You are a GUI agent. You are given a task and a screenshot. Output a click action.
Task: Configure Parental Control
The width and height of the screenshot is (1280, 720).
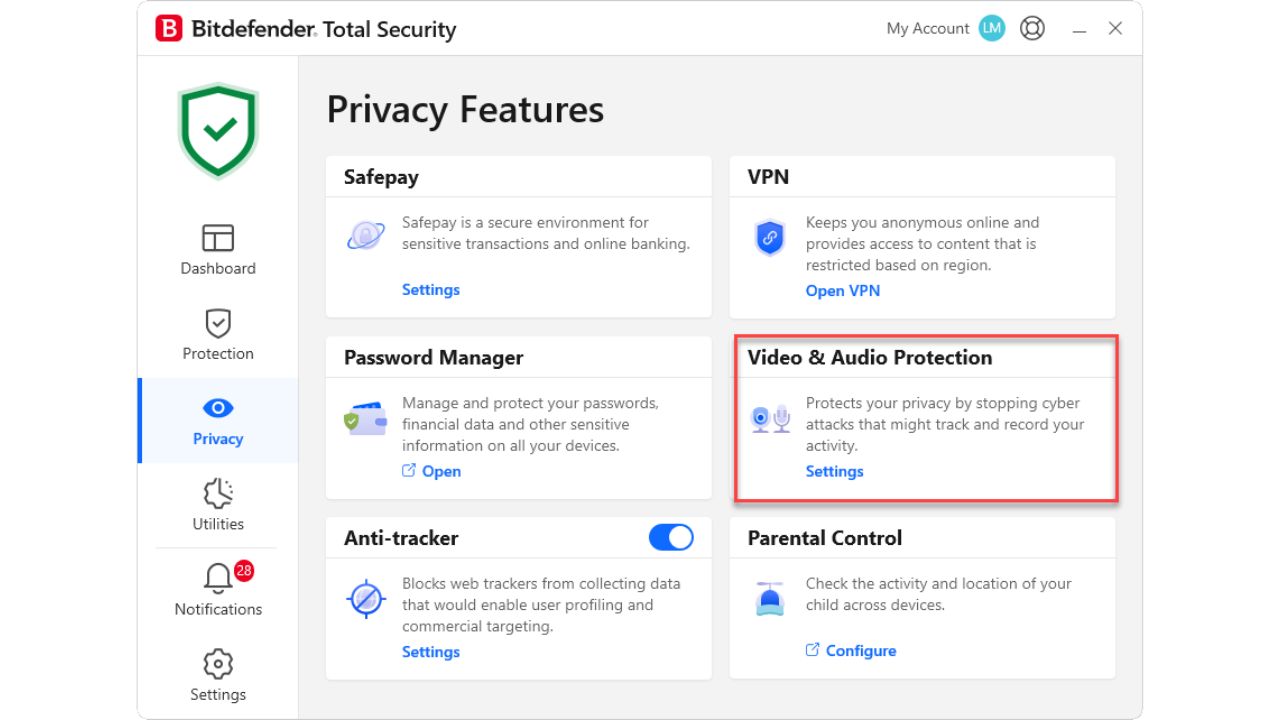(860, 650)
